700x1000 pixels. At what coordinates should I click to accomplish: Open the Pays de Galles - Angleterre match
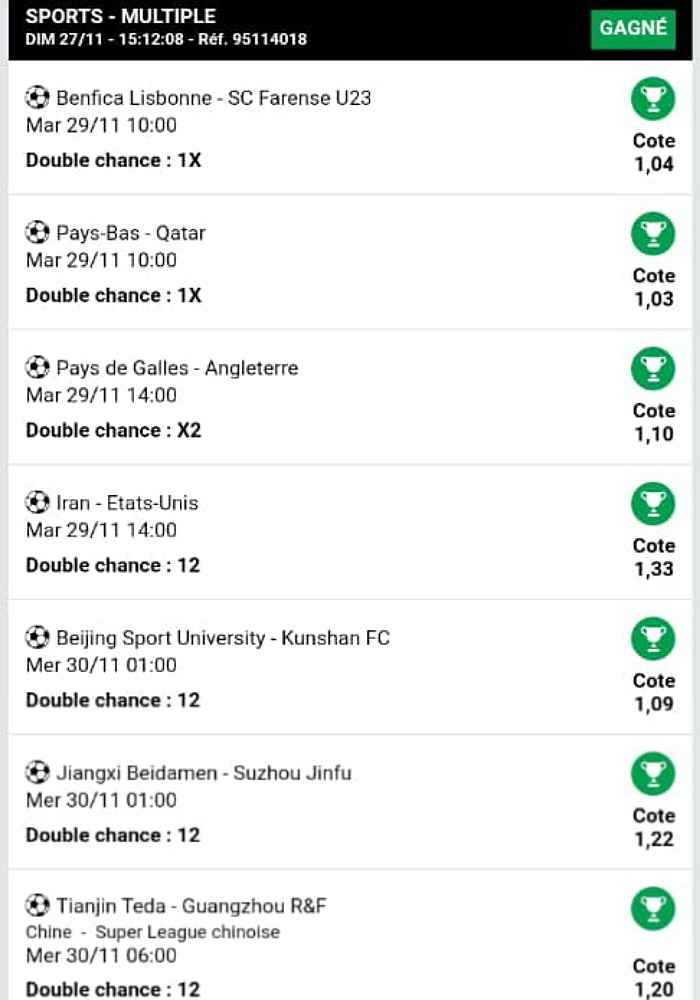177,368
